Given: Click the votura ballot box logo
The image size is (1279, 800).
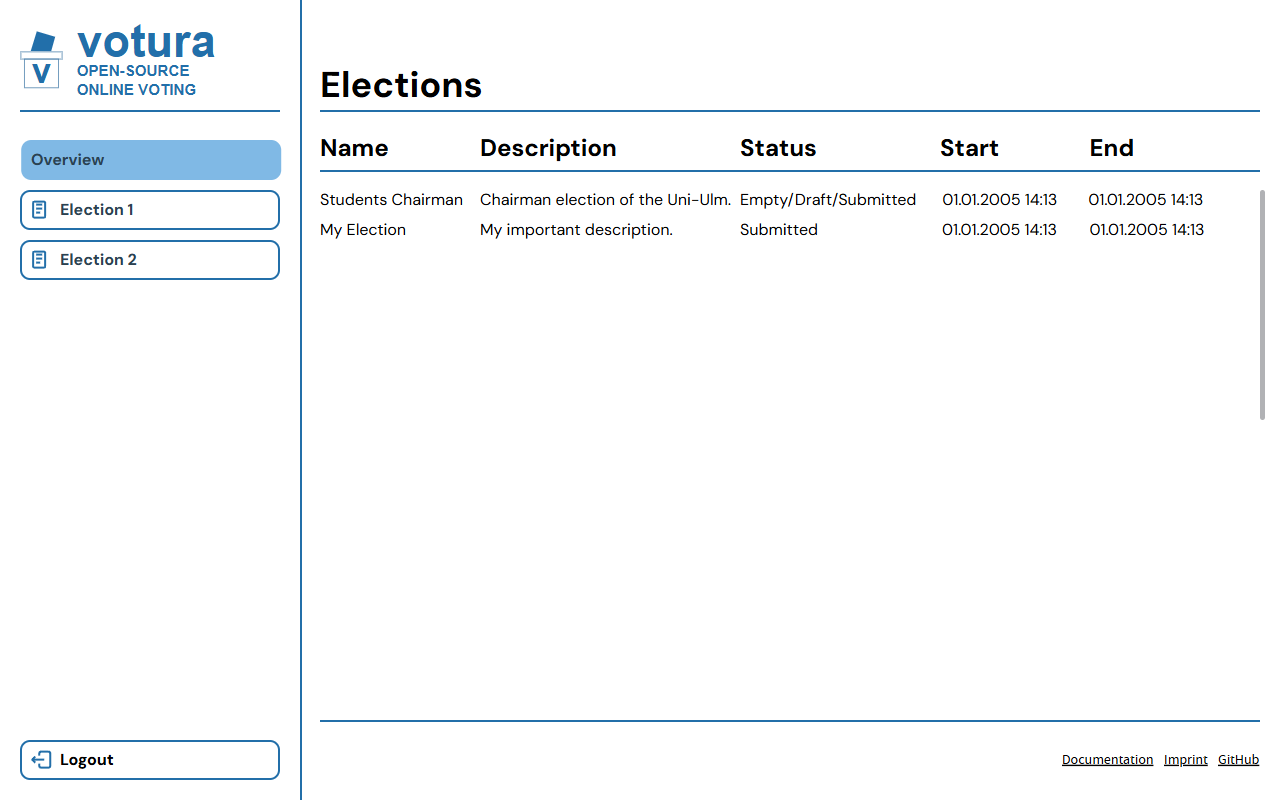Looking at the screenshot, I should (x=42, y=60).
